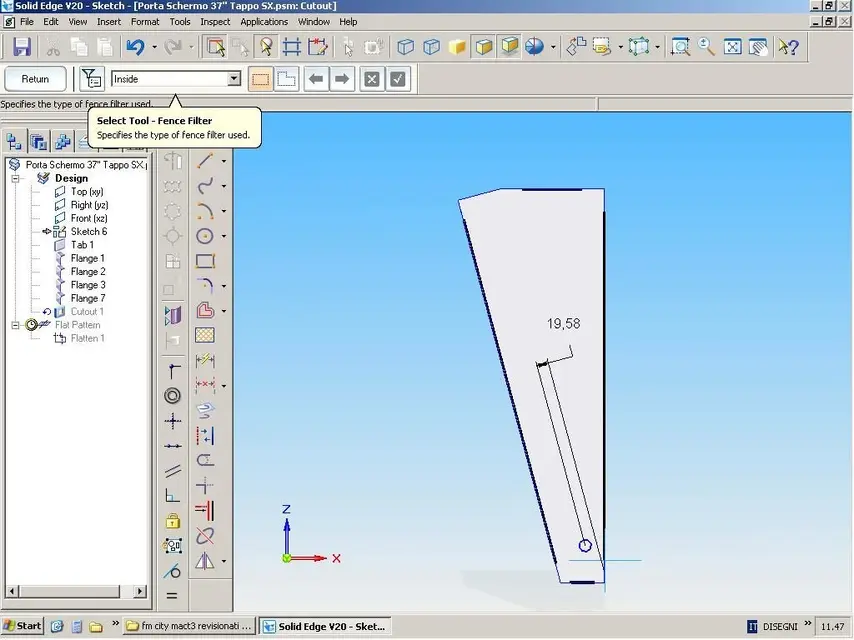Click the Parallel relationship icon

[x=173, y=471]
